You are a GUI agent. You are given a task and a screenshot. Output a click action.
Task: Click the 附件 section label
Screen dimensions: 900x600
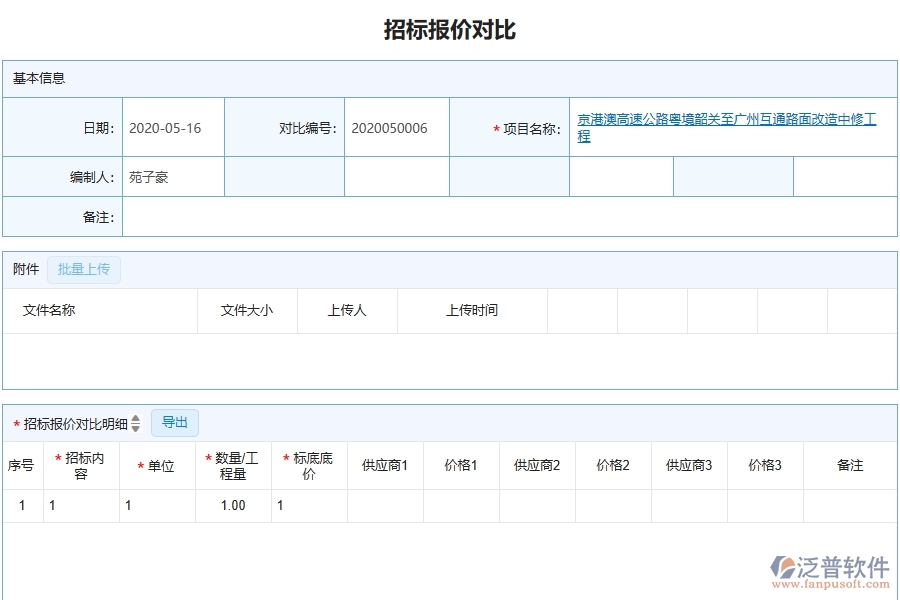click(x=24, y=269)
